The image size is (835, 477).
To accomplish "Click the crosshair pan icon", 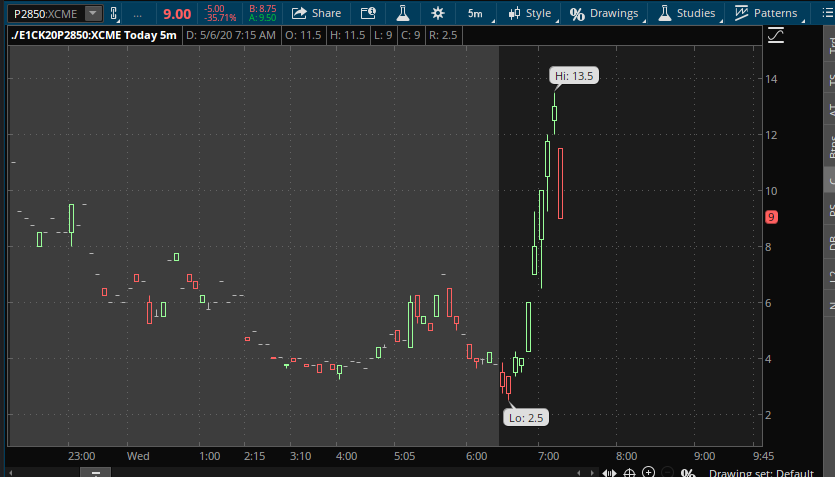I will pyautogui.click(x=629, y=472).
